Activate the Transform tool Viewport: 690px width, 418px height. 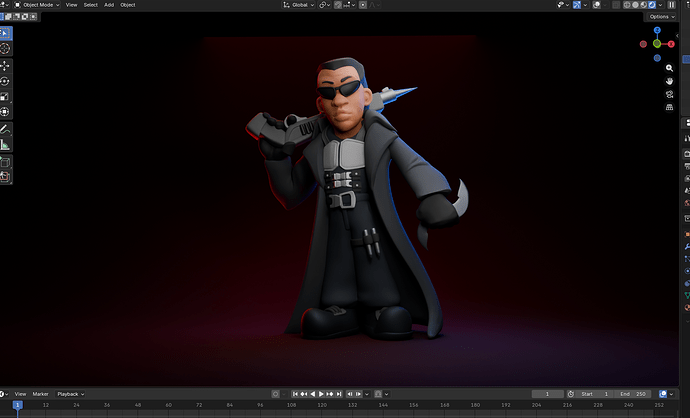point(5,112)
